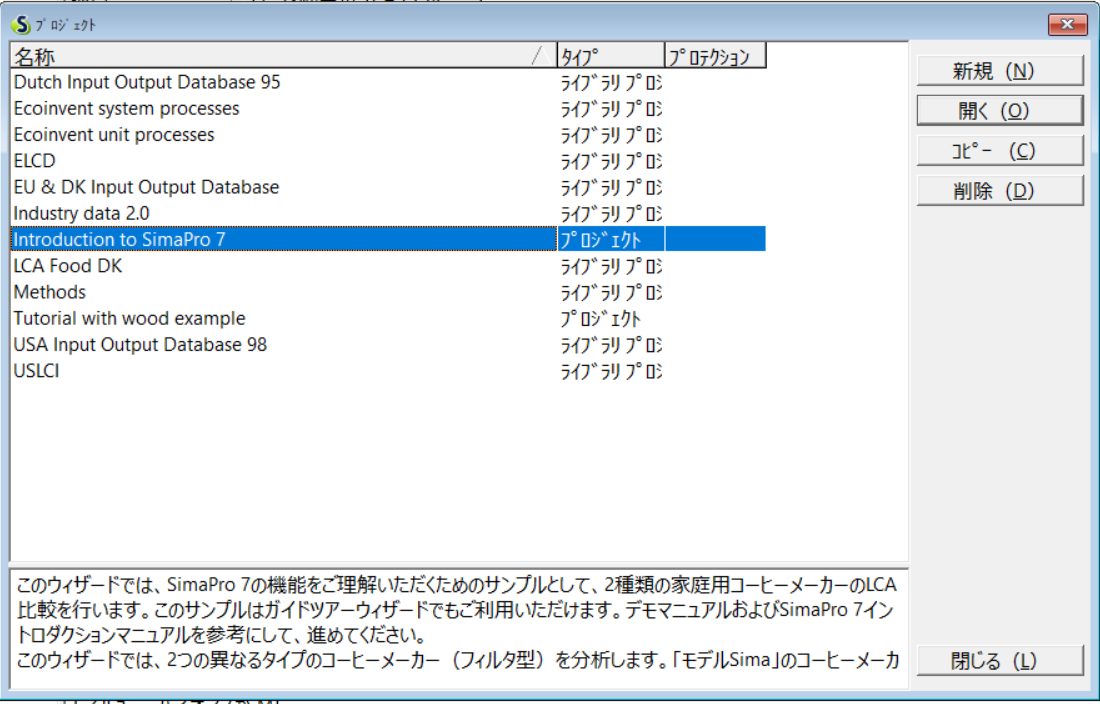Click type cell of Tutorial with wood example
This screenshot has height=704, width=1100.
(610, 319)
